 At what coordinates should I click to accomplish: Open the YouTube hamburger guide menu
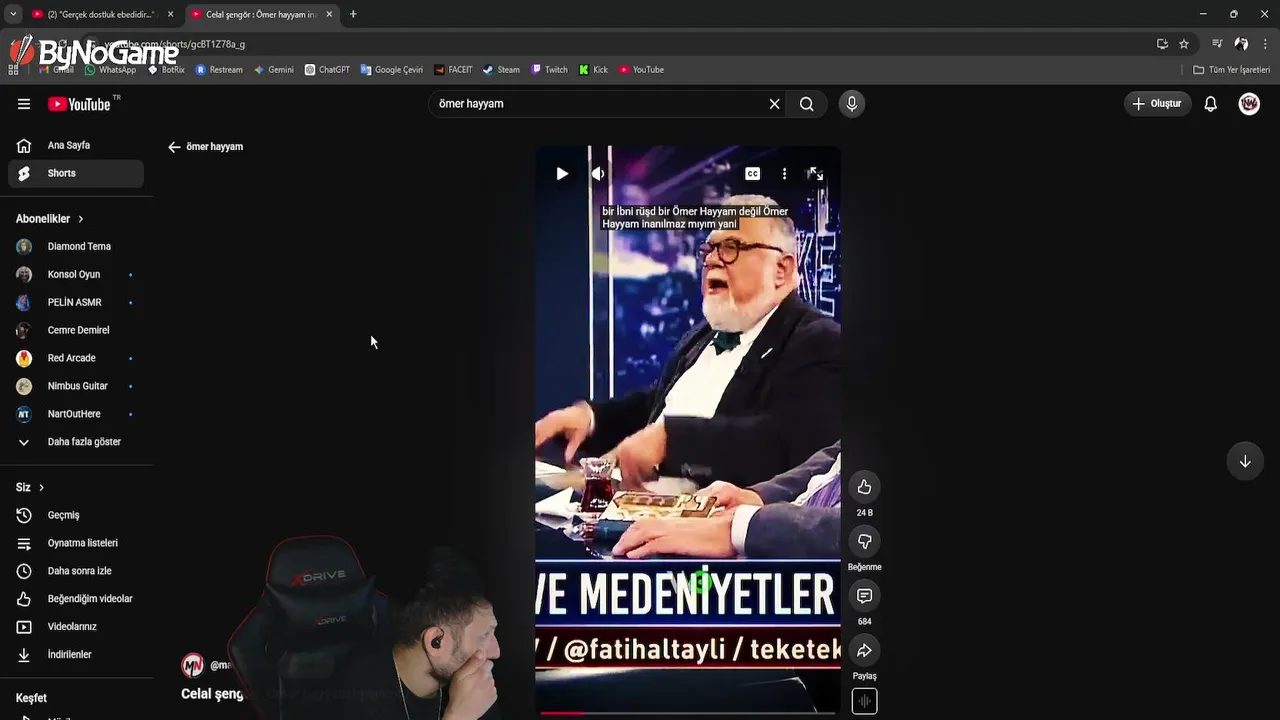coord(24,104)
